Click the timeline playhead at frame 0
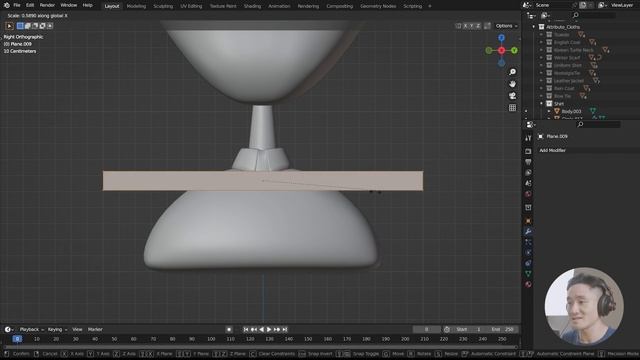640x360 pixels. (x=17, y=339)
